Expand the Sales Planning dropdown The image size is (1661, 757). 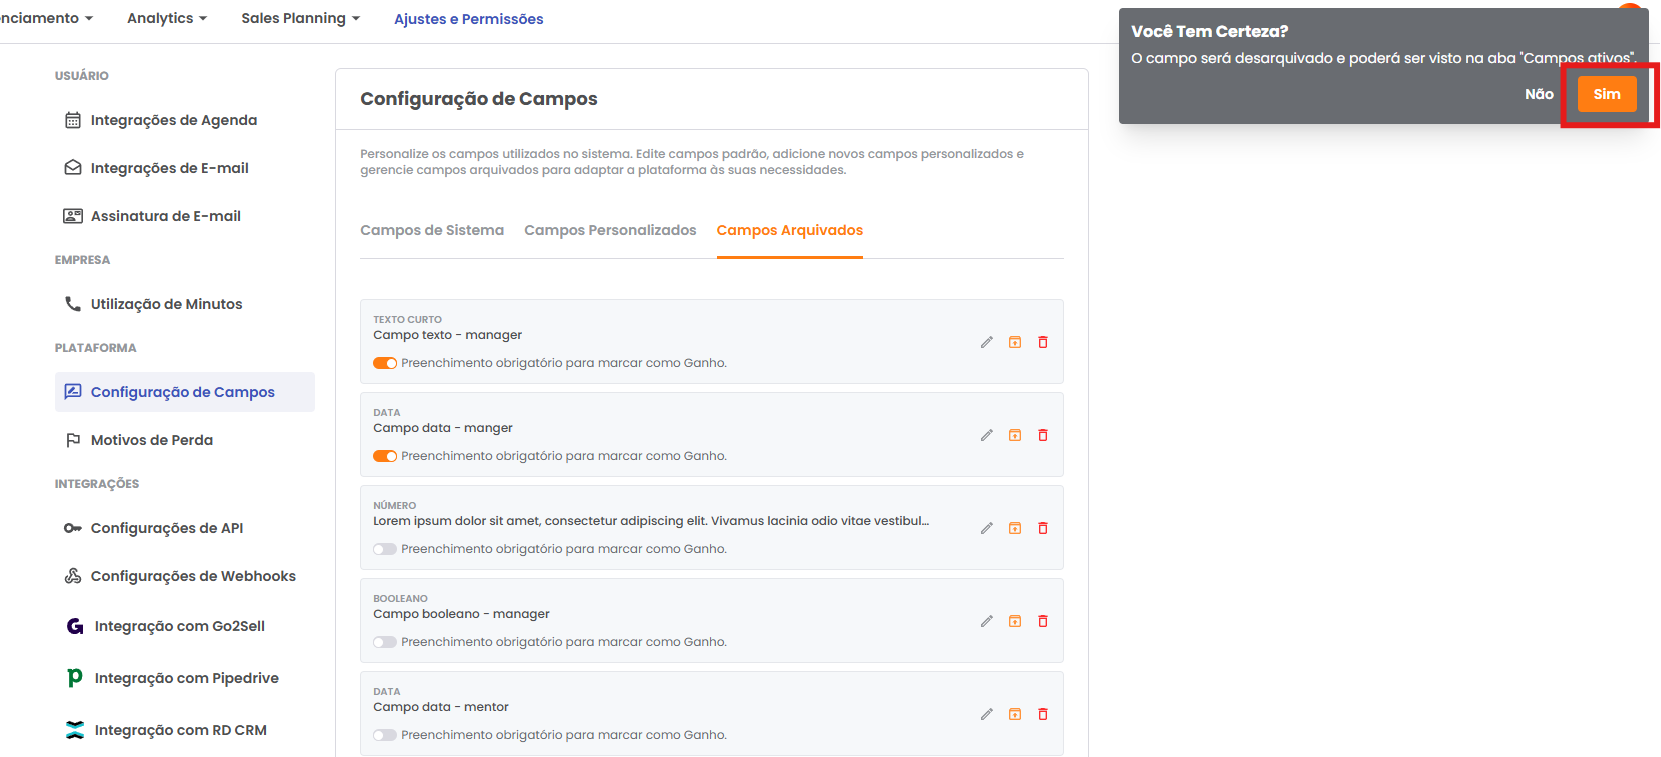click(x=300, y=18)
